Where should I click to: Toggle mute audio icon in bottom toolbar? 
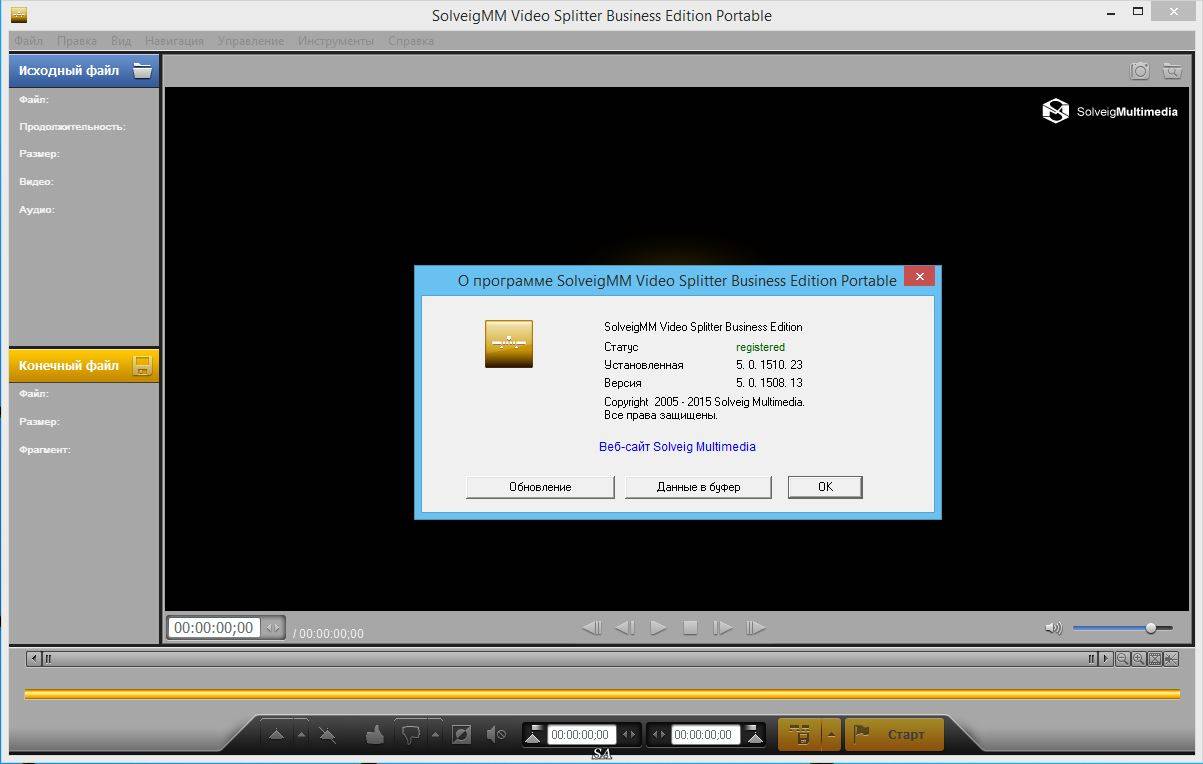(496, 735)
